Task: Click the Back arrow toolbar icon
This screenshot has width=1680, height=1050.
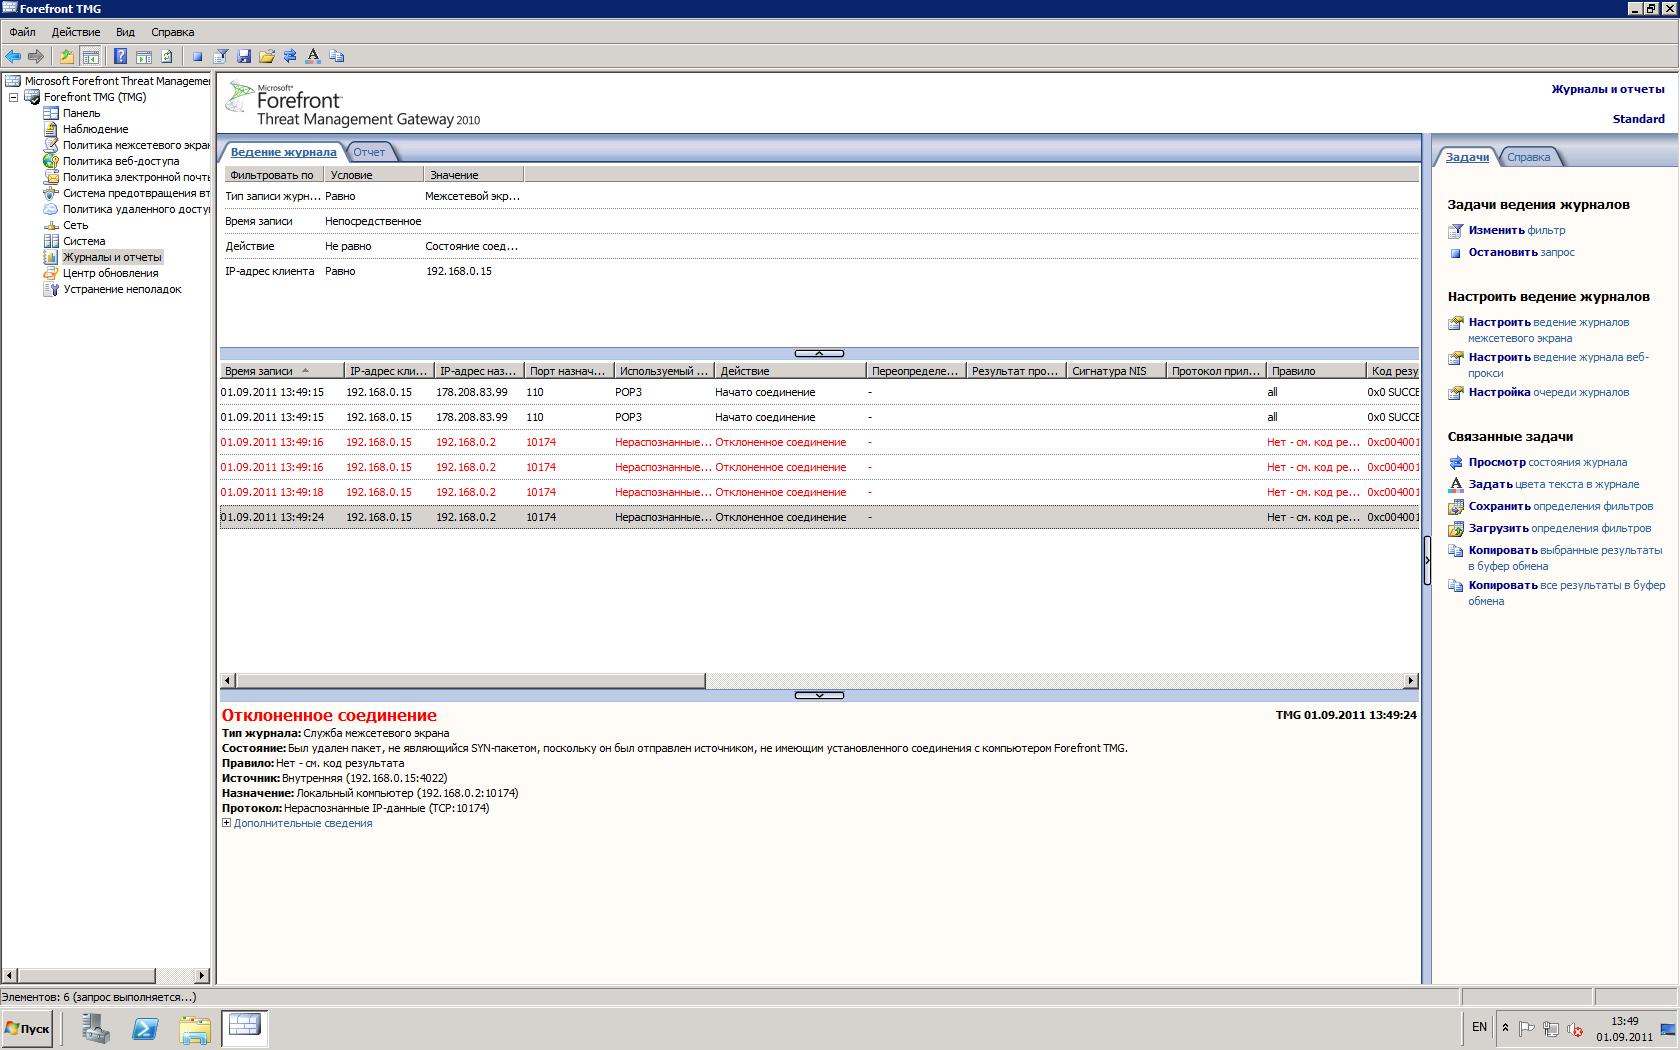Action: (x=13, y=56)
